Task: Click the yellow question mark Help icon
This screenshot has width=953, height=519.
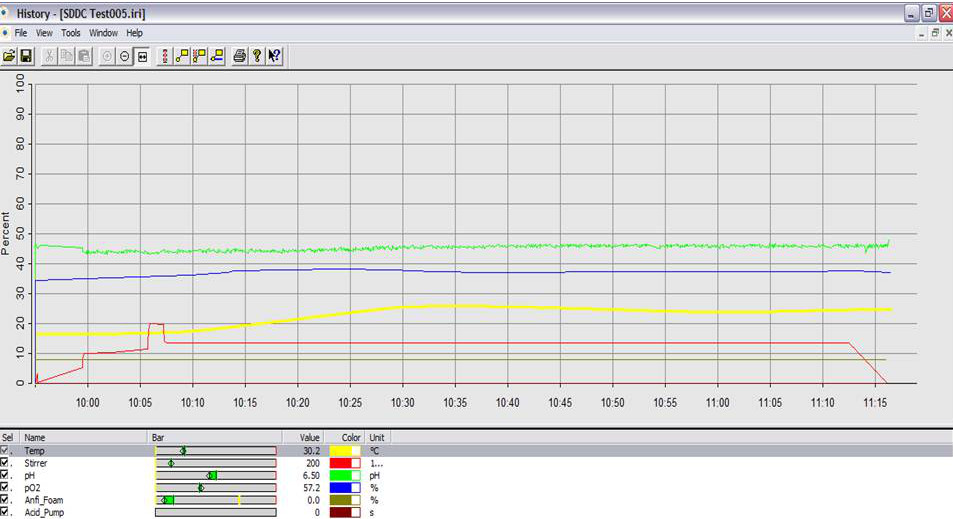Action: pyautogui.click(x=257, y=56)
